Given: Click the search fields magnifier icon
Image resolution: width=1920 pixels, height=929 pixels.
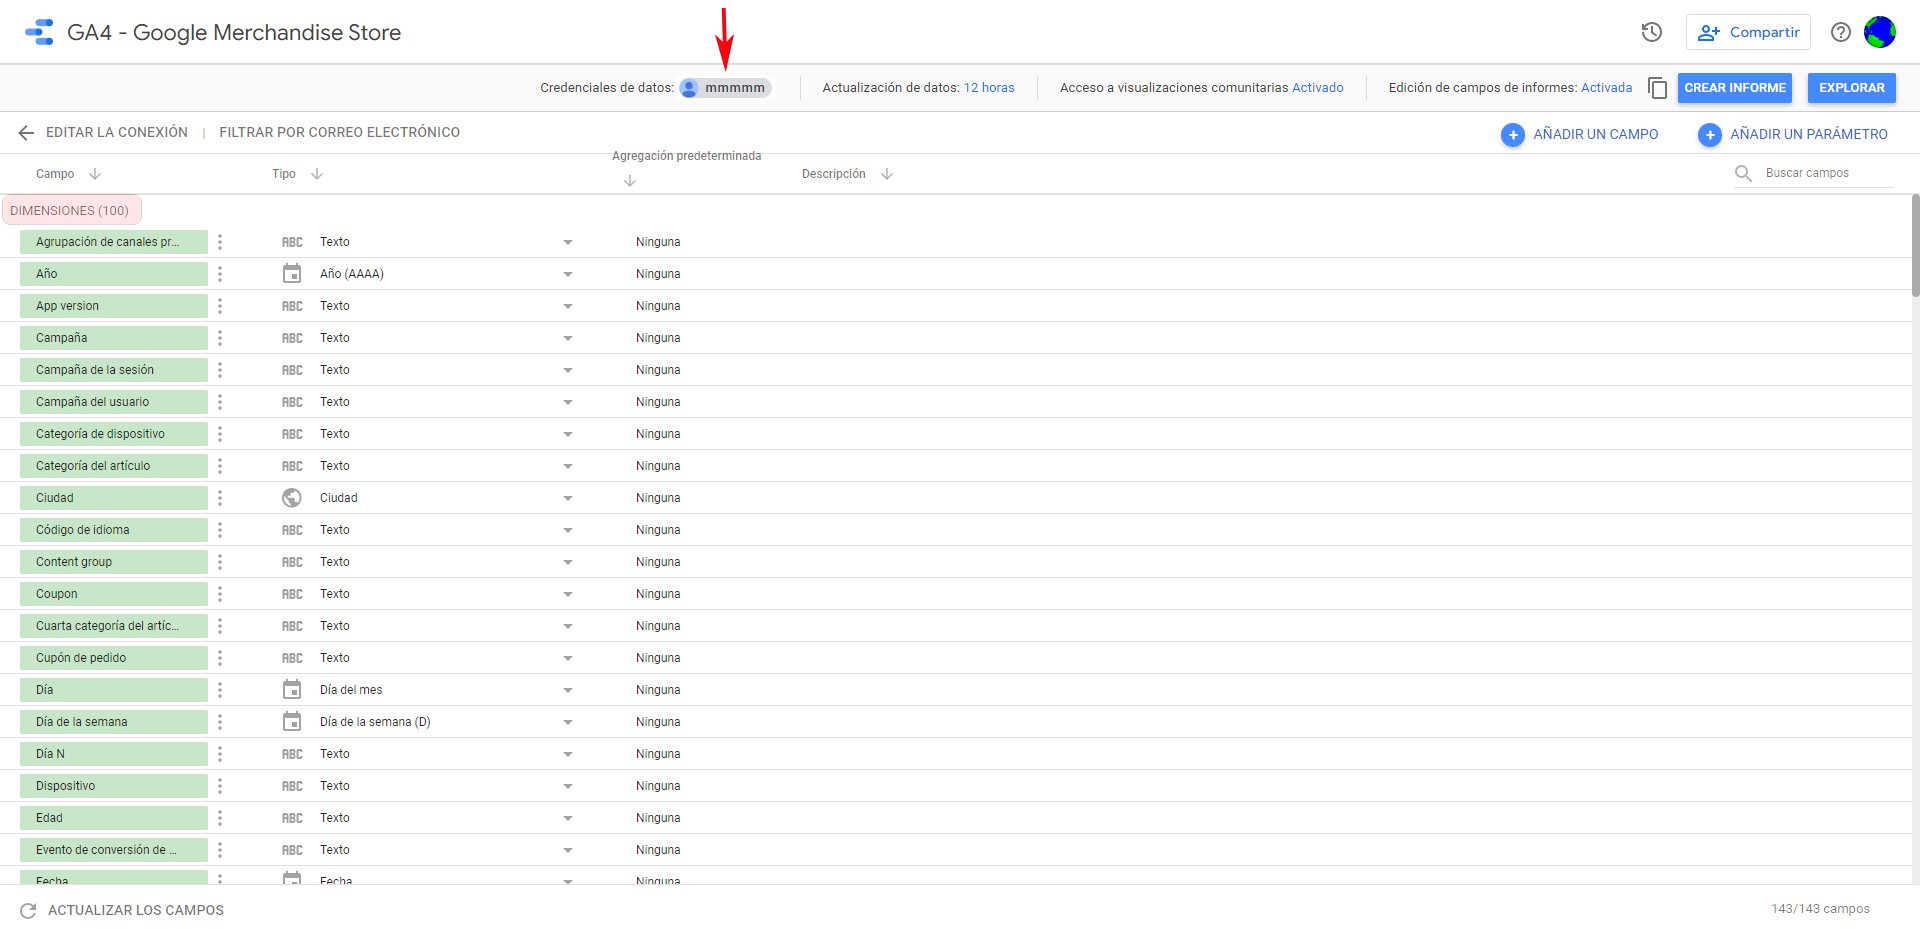Looking at the screenshot, I should pyautogui.click(x=1743, y=173).
